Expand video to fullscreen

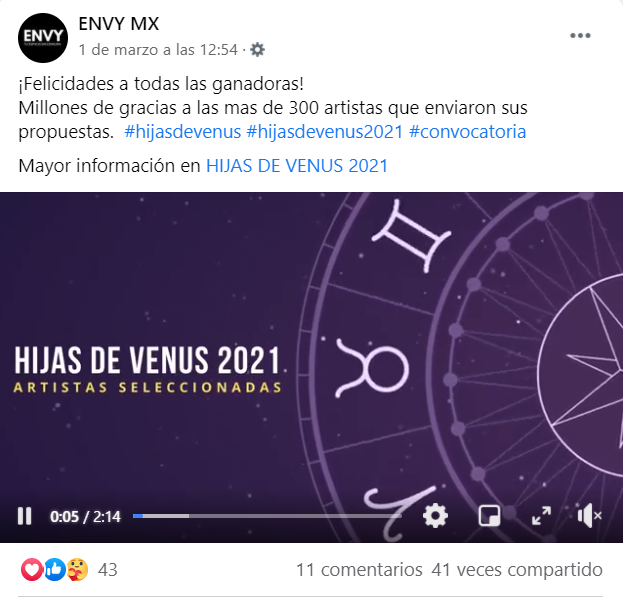(541, 516)
